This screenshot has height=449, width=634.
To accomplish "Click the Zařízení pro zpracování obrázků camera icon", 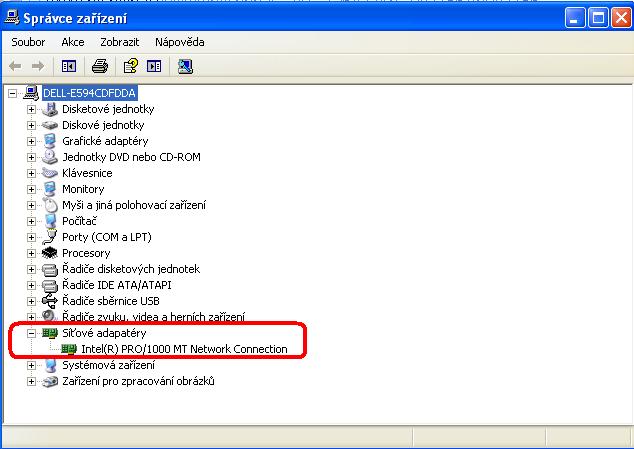I will 50,381.
